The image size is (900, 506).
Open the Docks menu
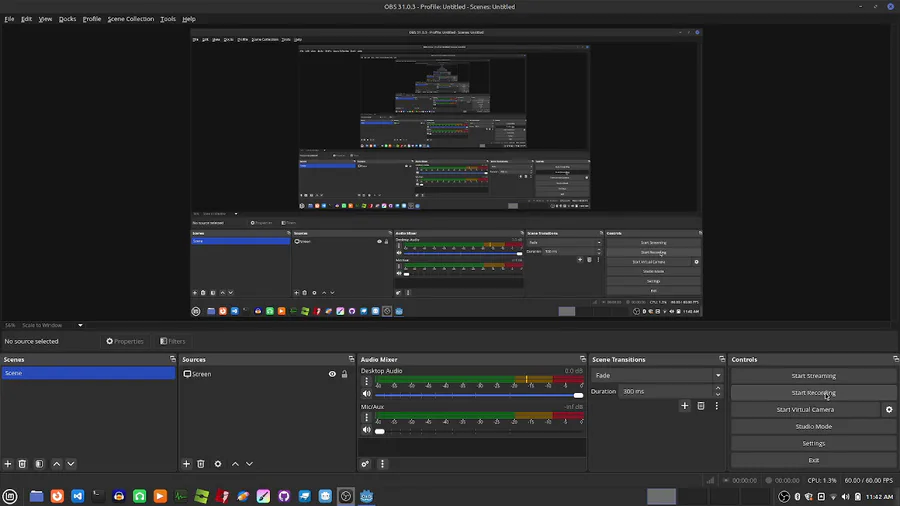(x=67, y=19)
